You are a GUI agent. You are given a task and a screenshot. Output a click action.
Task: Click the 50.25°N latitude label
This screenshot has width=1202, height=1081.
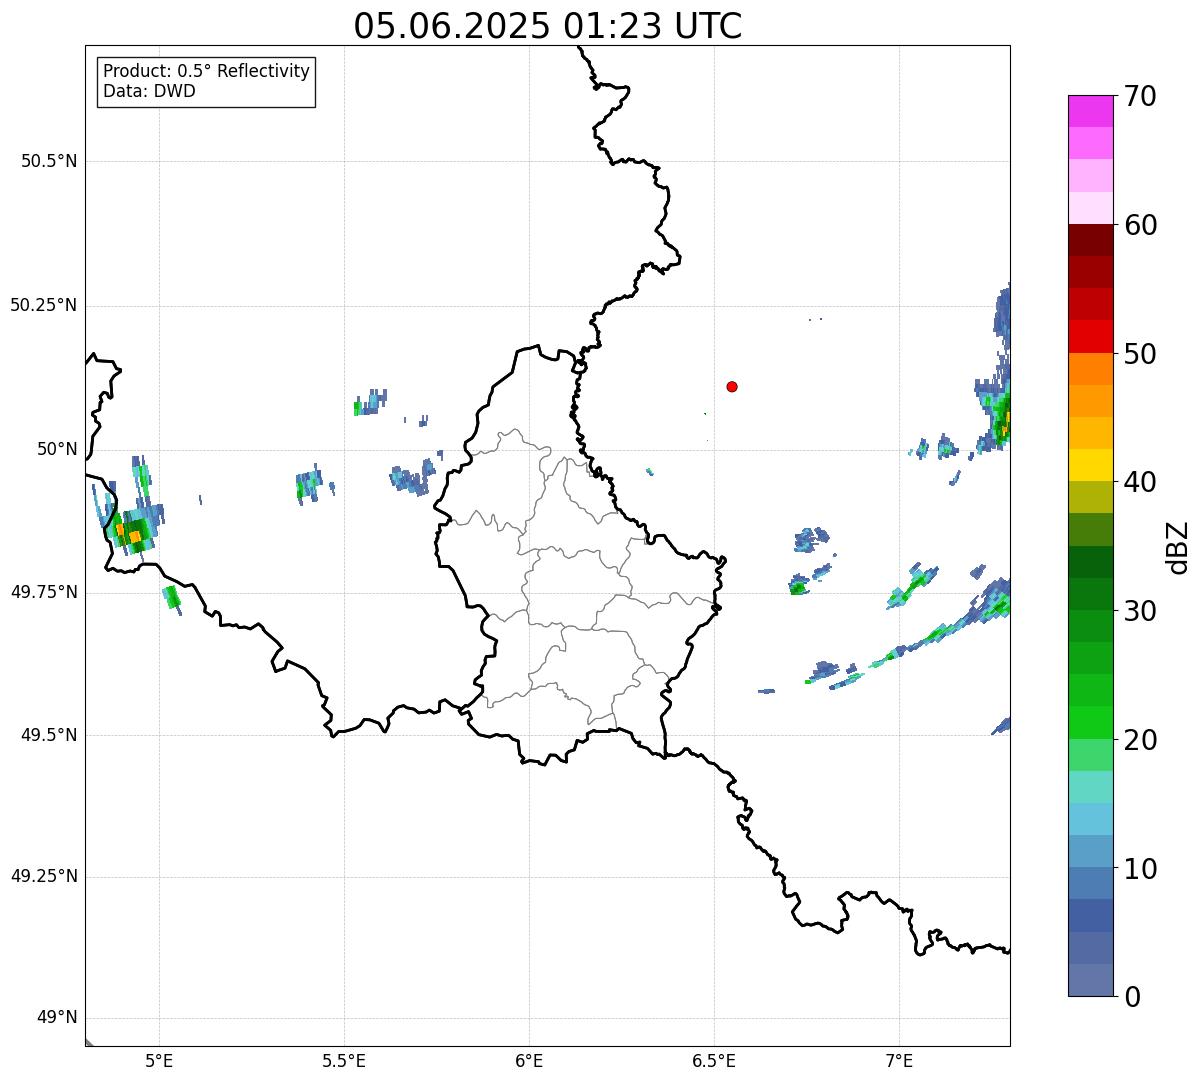(43, 305)
